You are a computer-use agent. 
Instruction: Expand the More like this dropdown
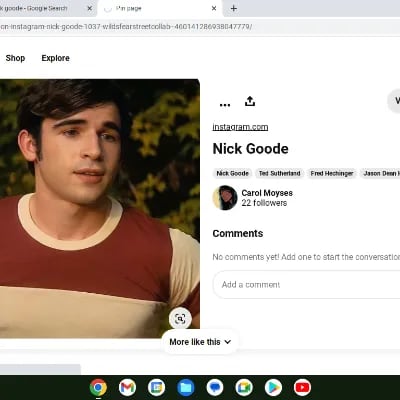pos(200,342)
